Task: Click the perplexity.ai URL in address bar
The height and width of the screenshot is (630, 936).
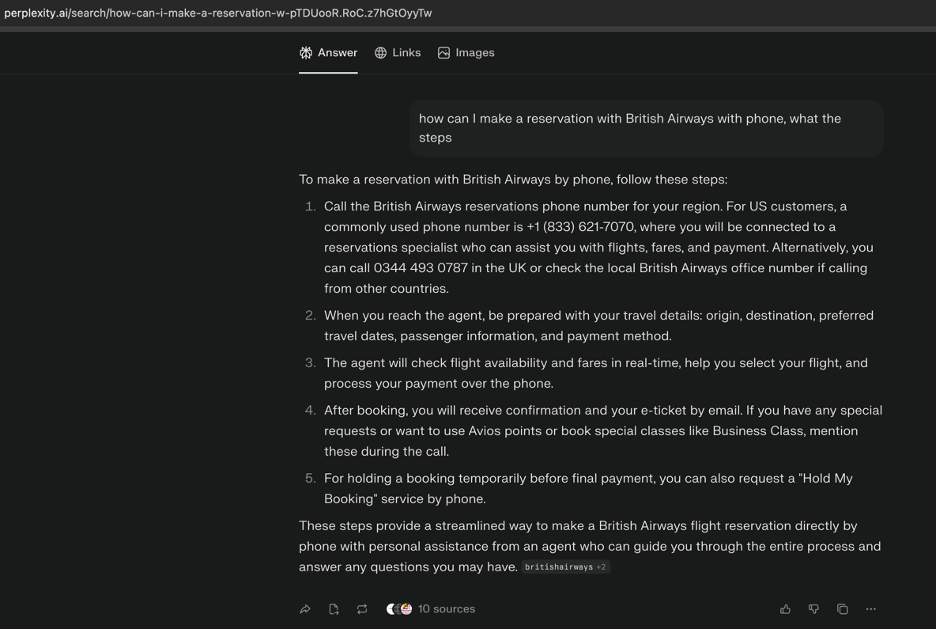Action: [217, 13]
